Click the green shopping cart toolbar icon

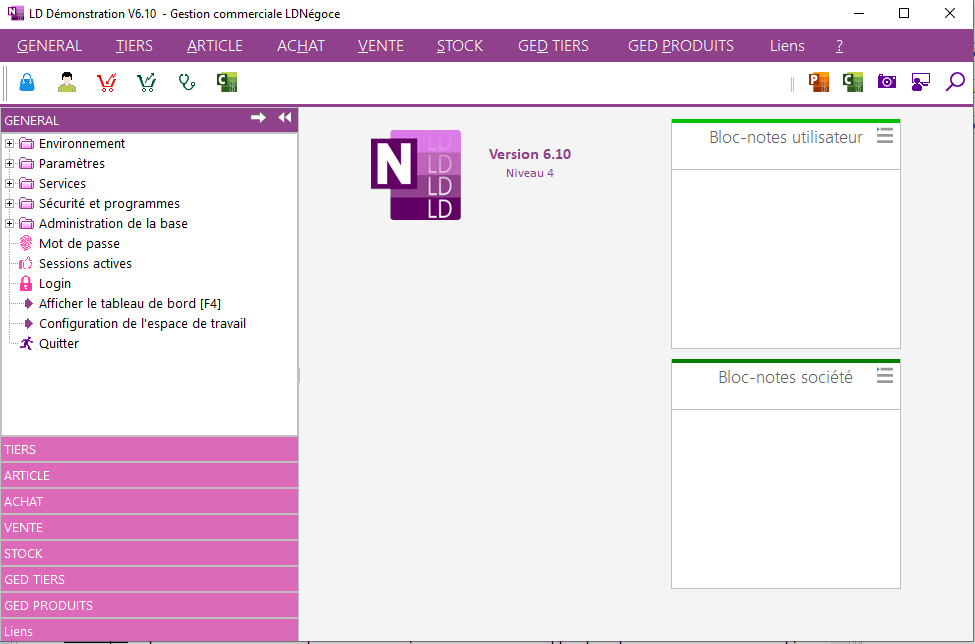pyautogui.click(x=147, y=82)
